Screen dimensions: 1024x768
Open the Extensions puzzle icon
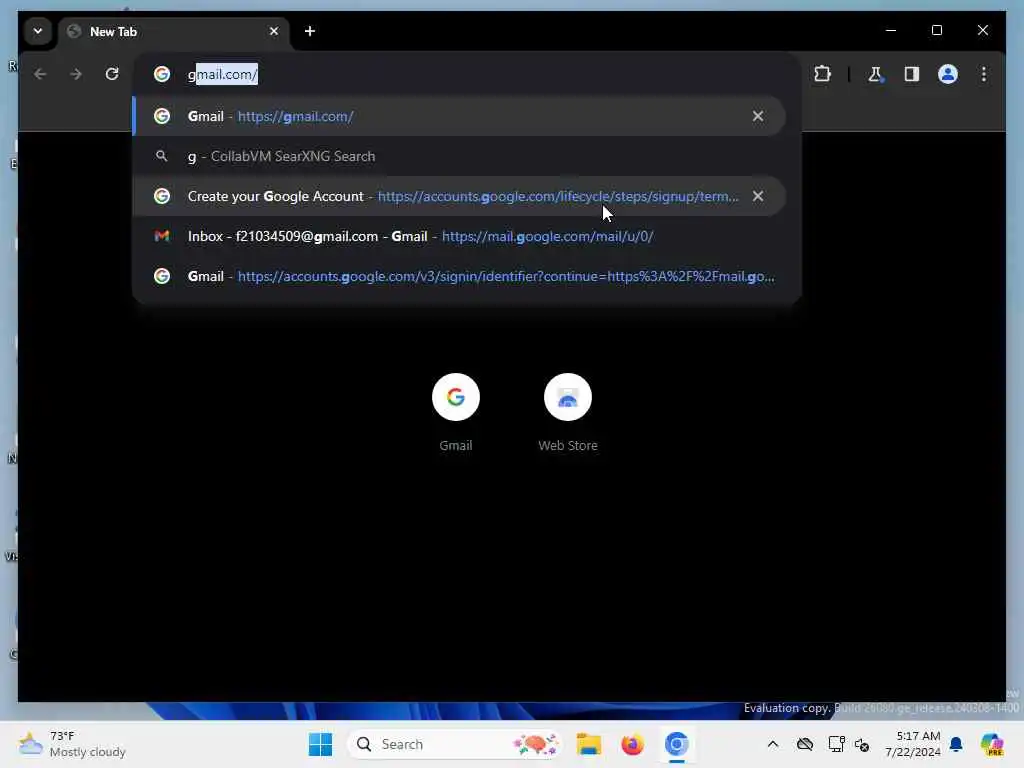822,74
